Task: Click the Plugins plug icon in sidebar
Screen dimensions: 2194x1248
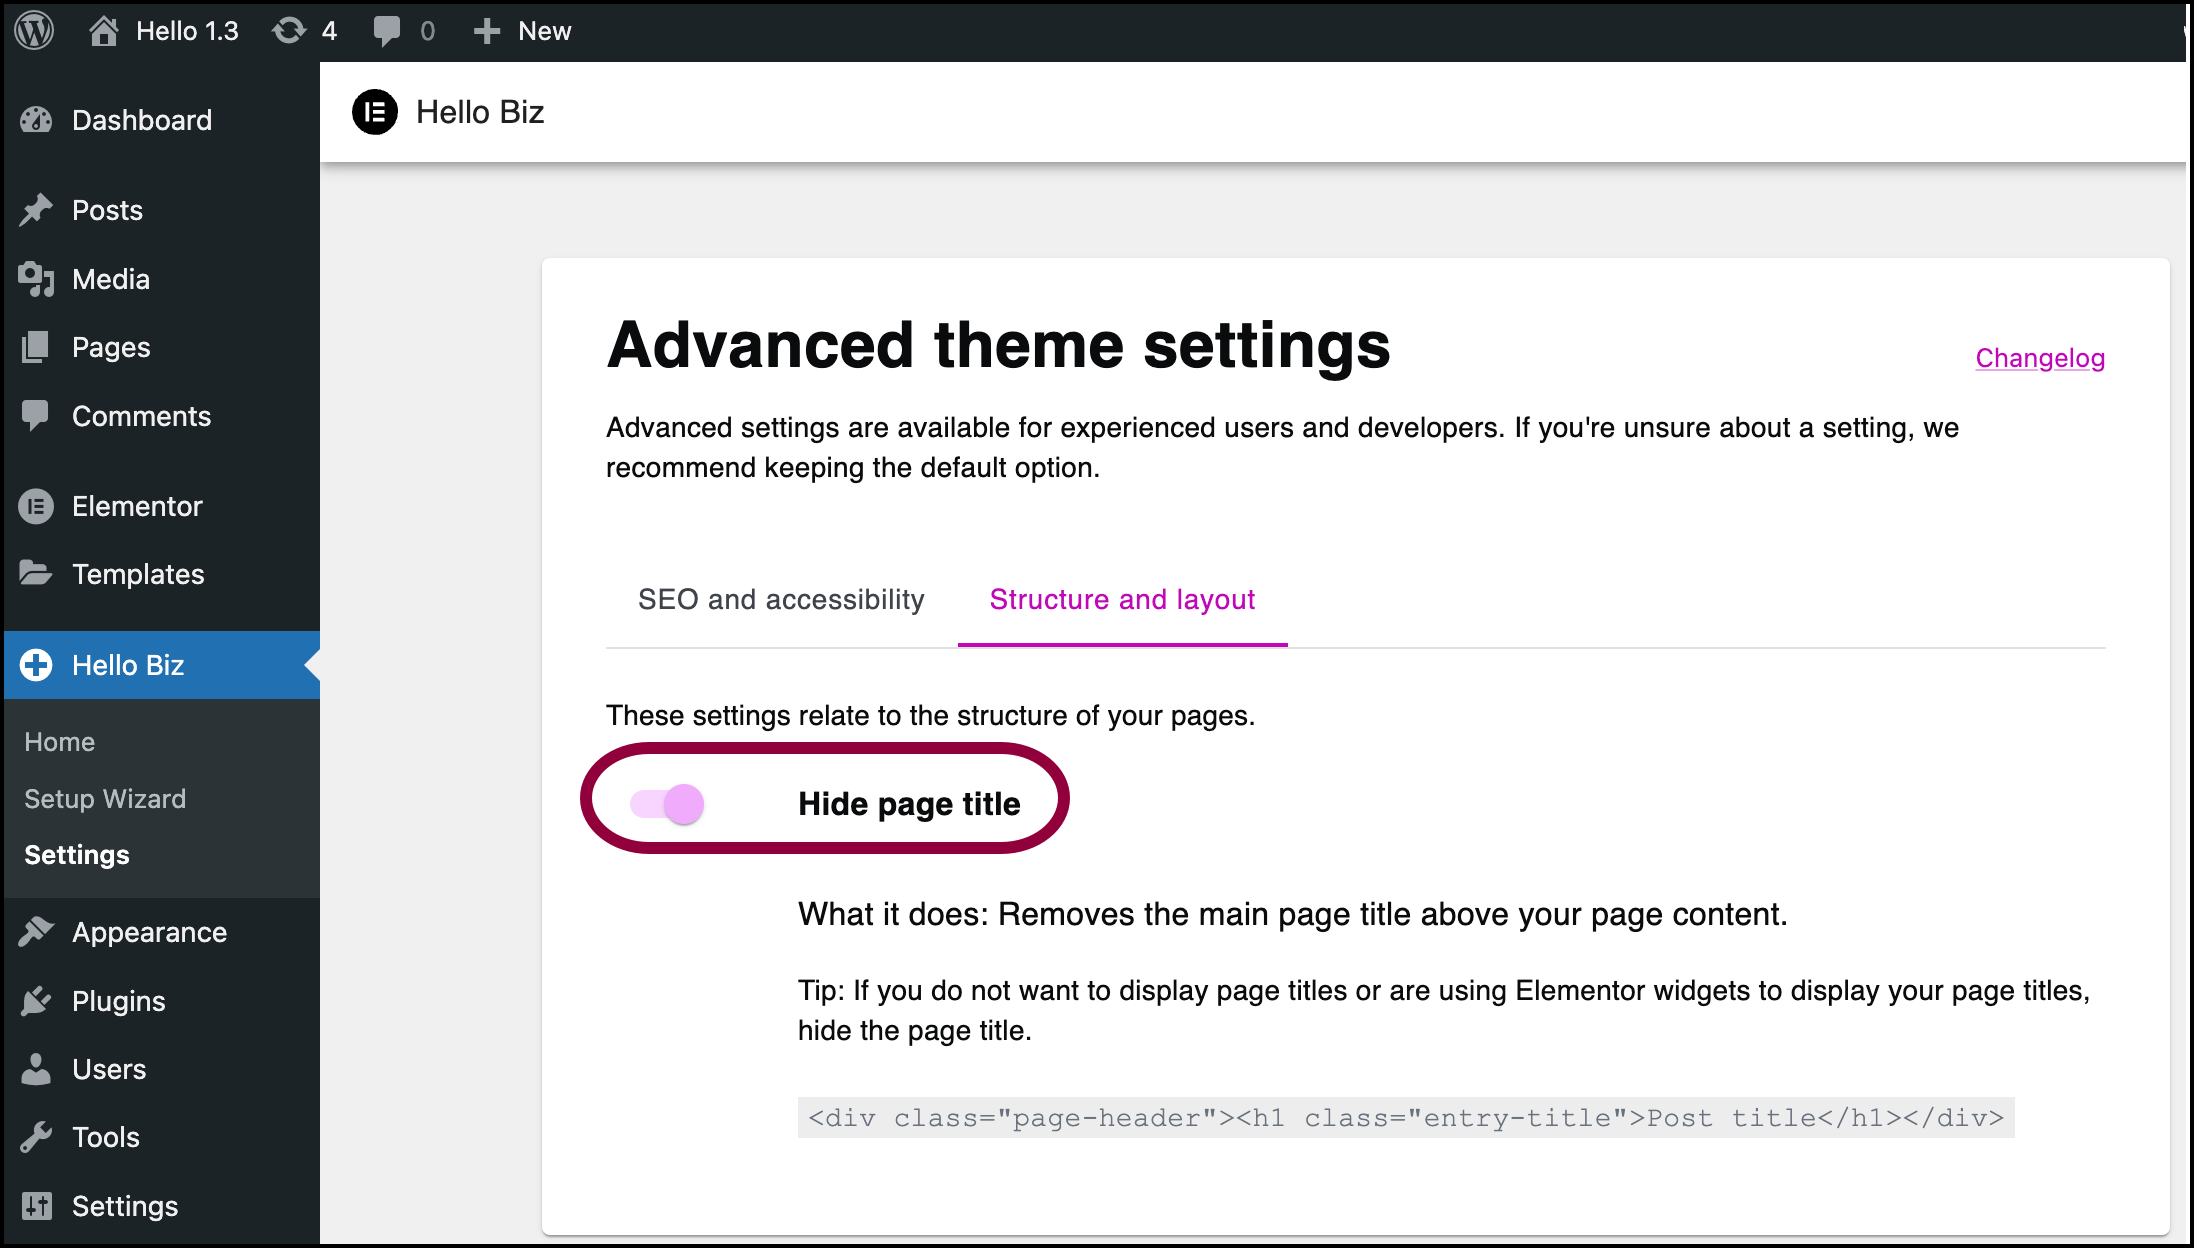Action: tap(36, 1001)
